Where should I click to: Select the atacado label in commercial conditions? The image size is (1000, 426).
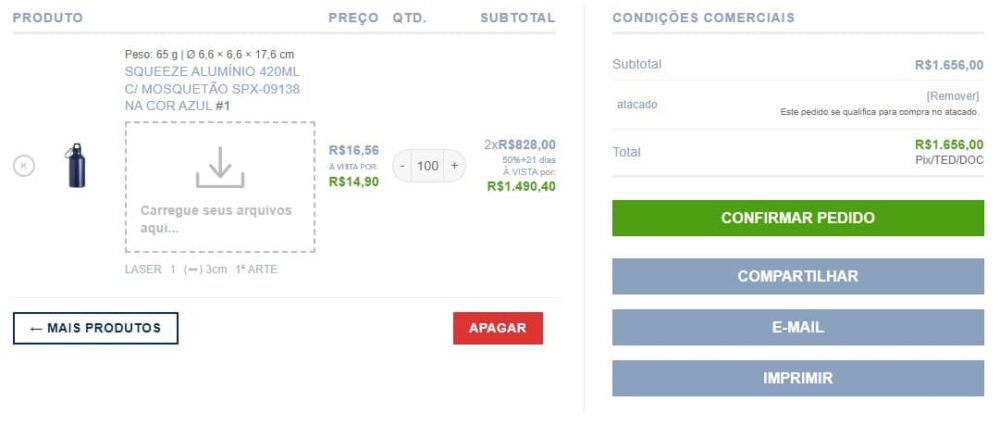[637, 104]
